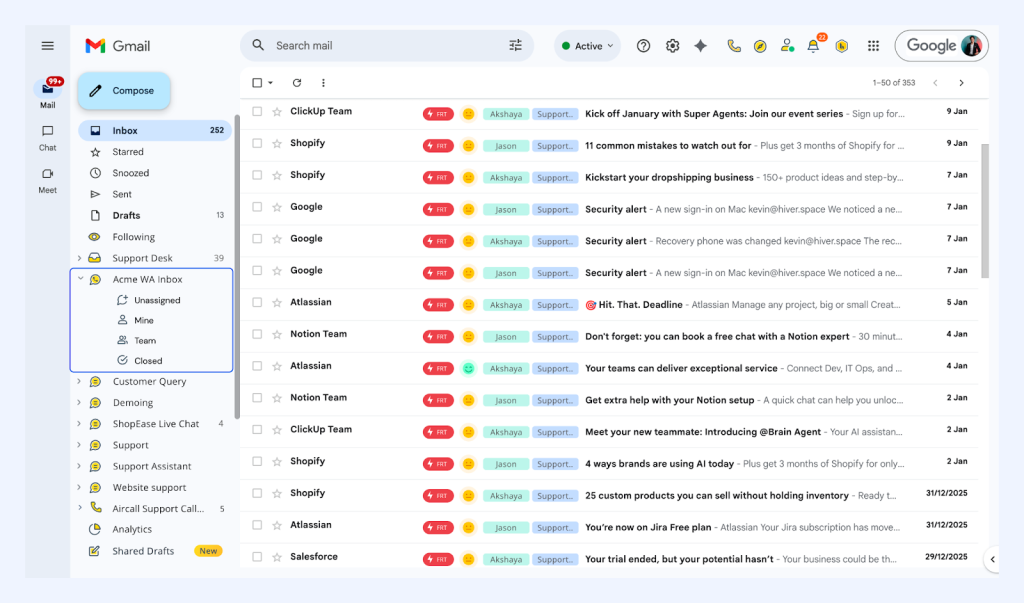This screenshot has height=603, width=1024.
Task: Open Mine under Acme WA Inbox
Action: [x=144, y=320]
